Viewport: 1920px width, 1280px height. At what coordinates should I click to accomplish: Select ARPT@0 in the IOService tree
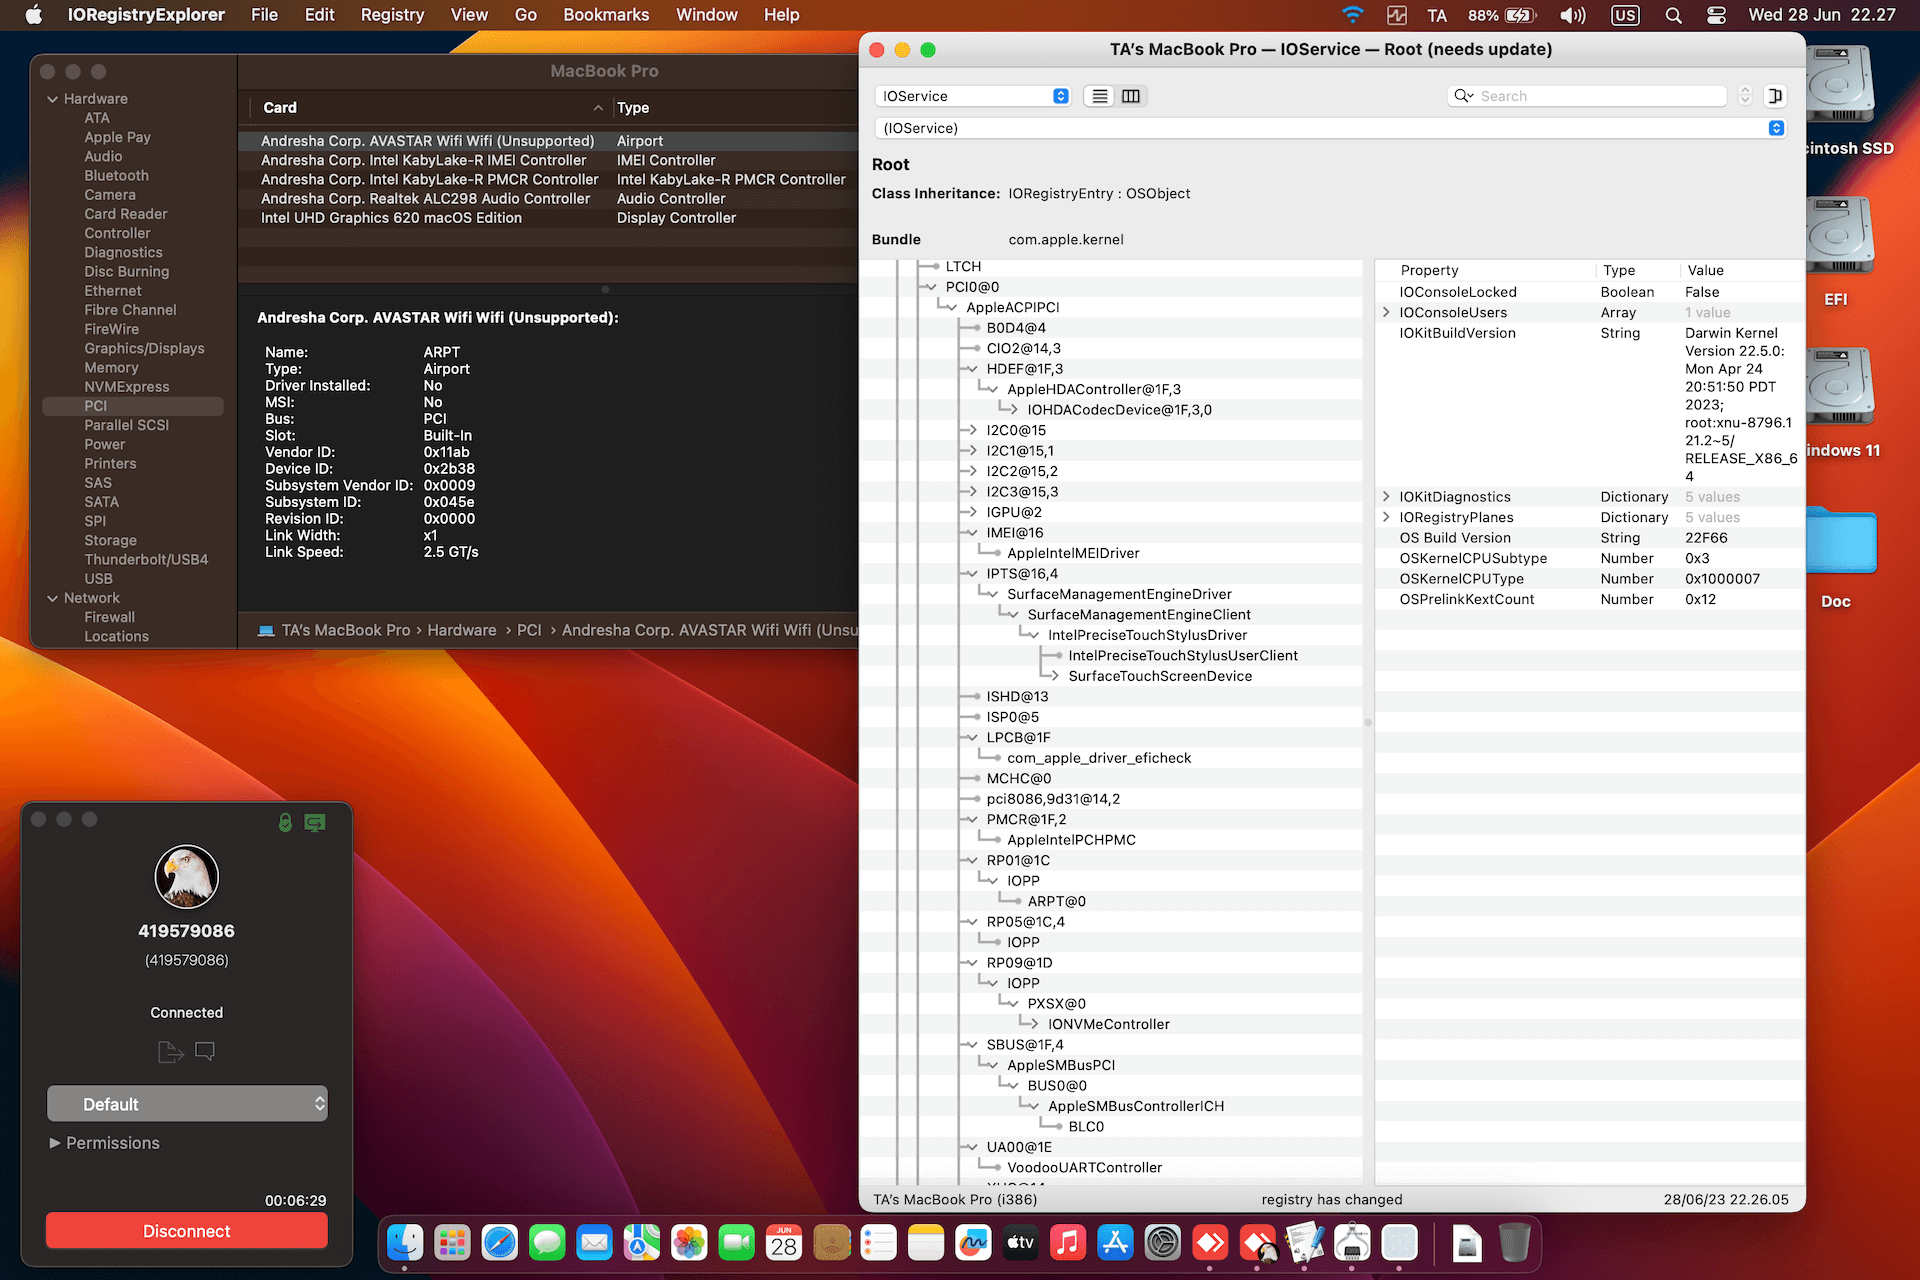click(1056, 901)
